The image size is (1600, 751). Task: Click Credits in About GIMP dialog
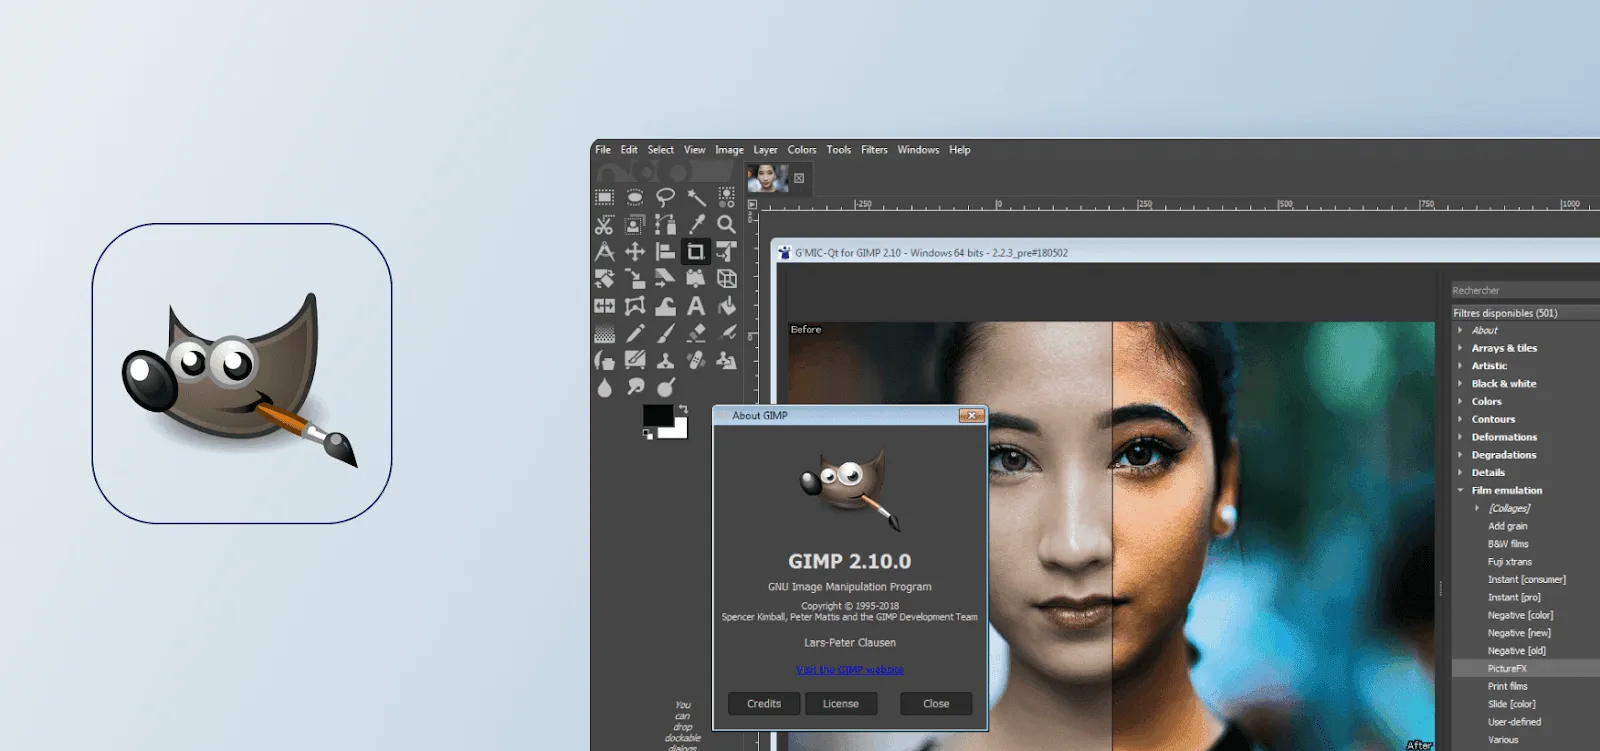[x=764, y=704]
